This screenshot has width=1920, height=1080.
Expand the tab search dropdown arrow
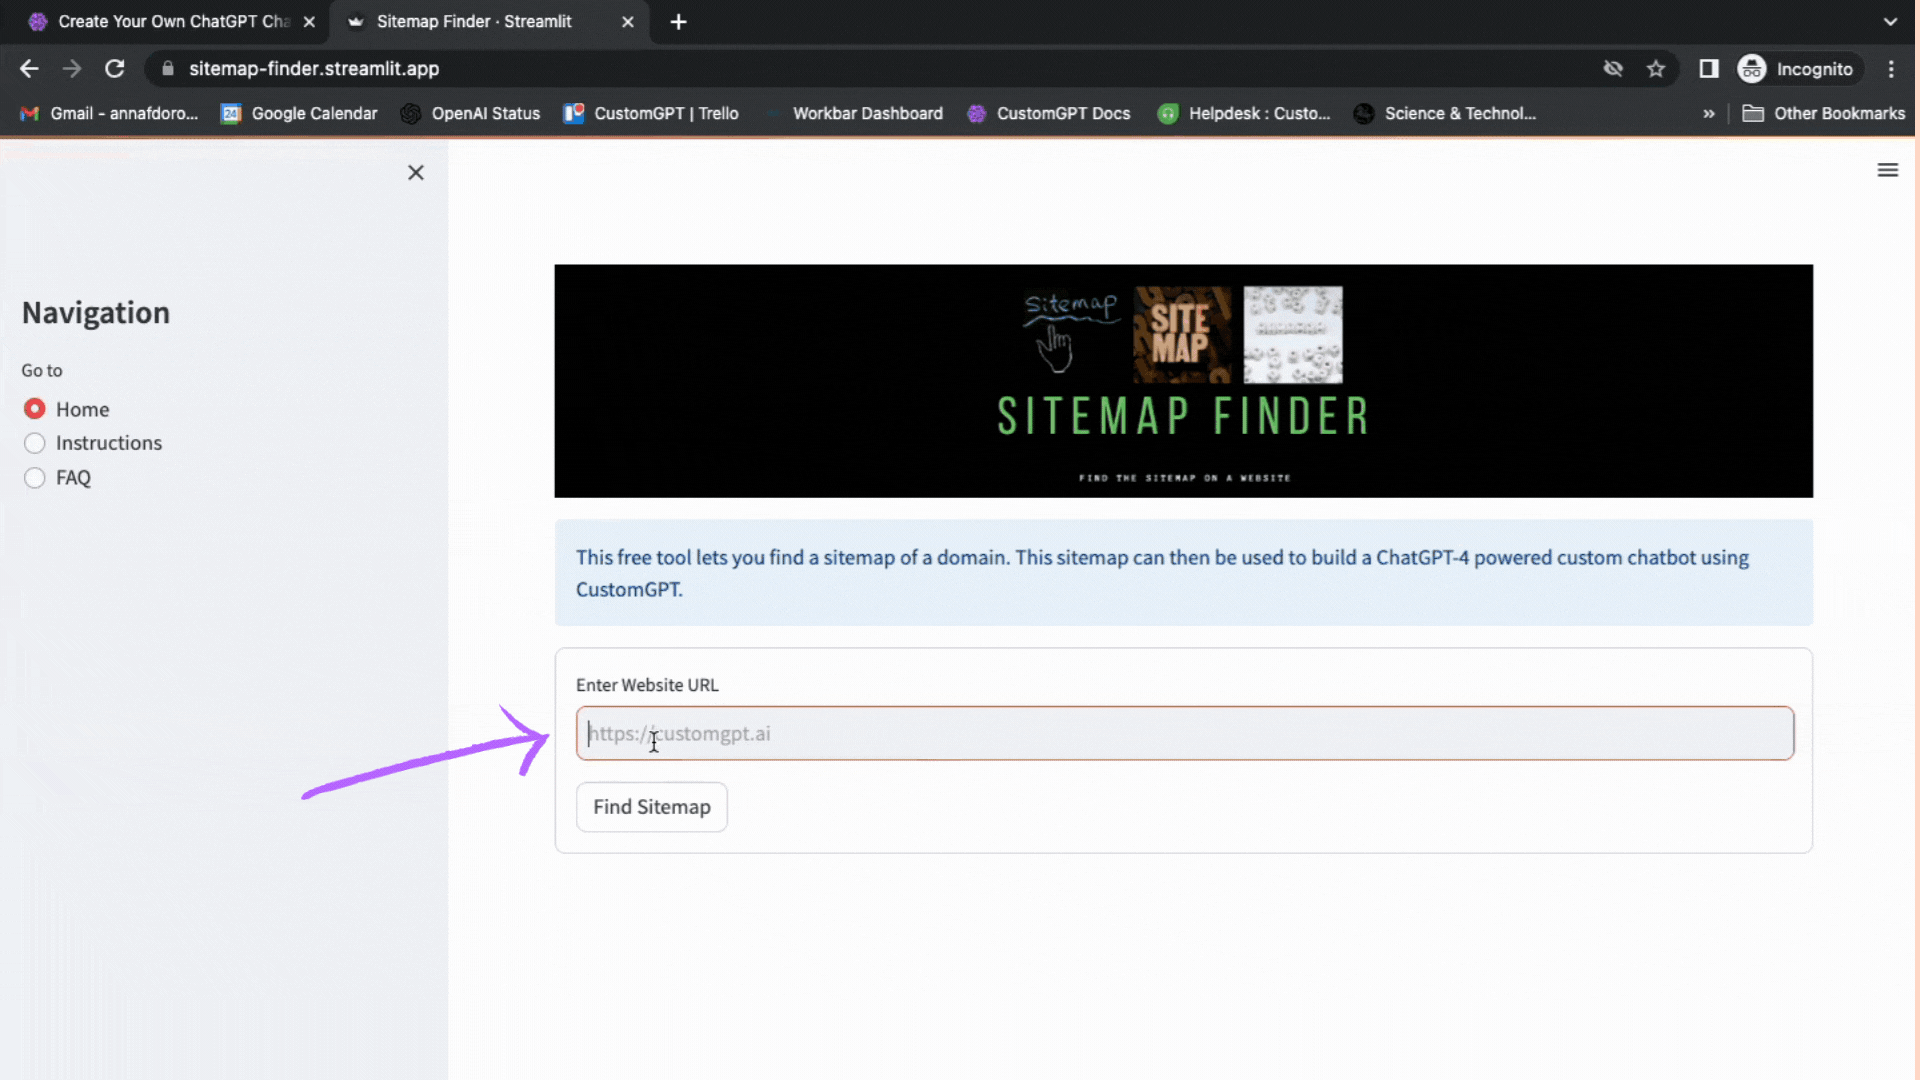point(1890,21)
